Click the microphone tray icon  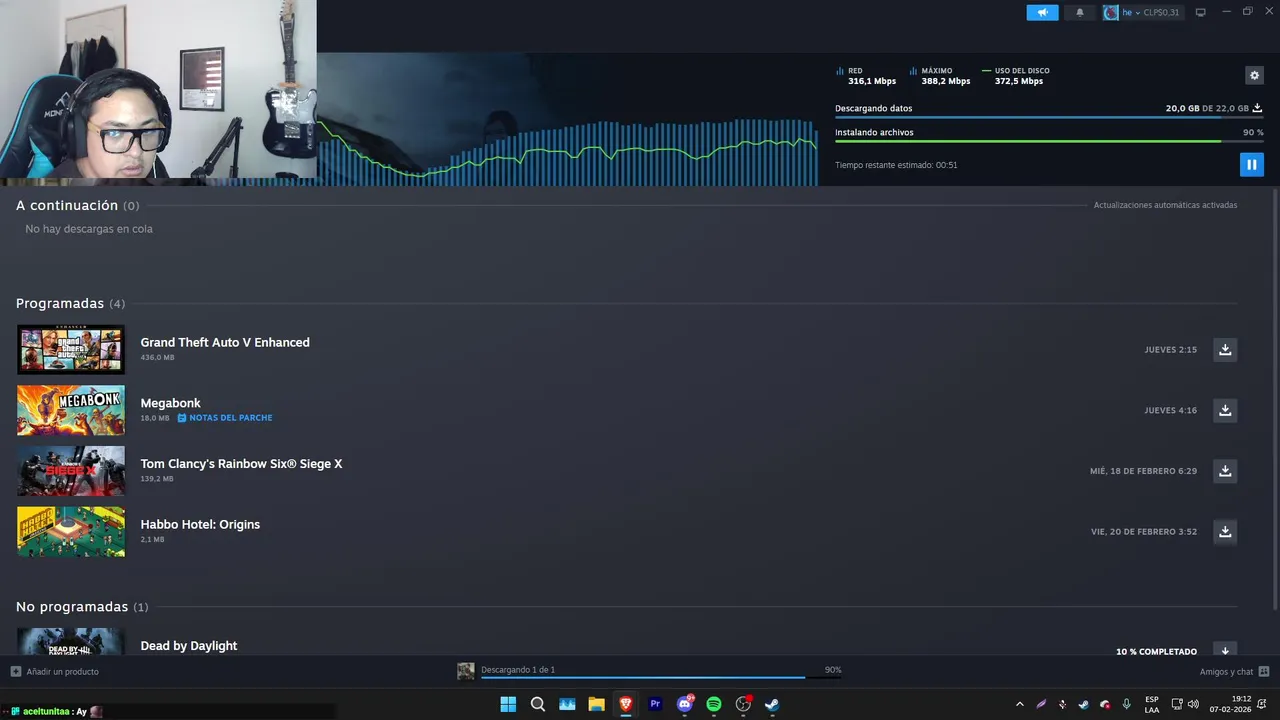point(1127,704)
